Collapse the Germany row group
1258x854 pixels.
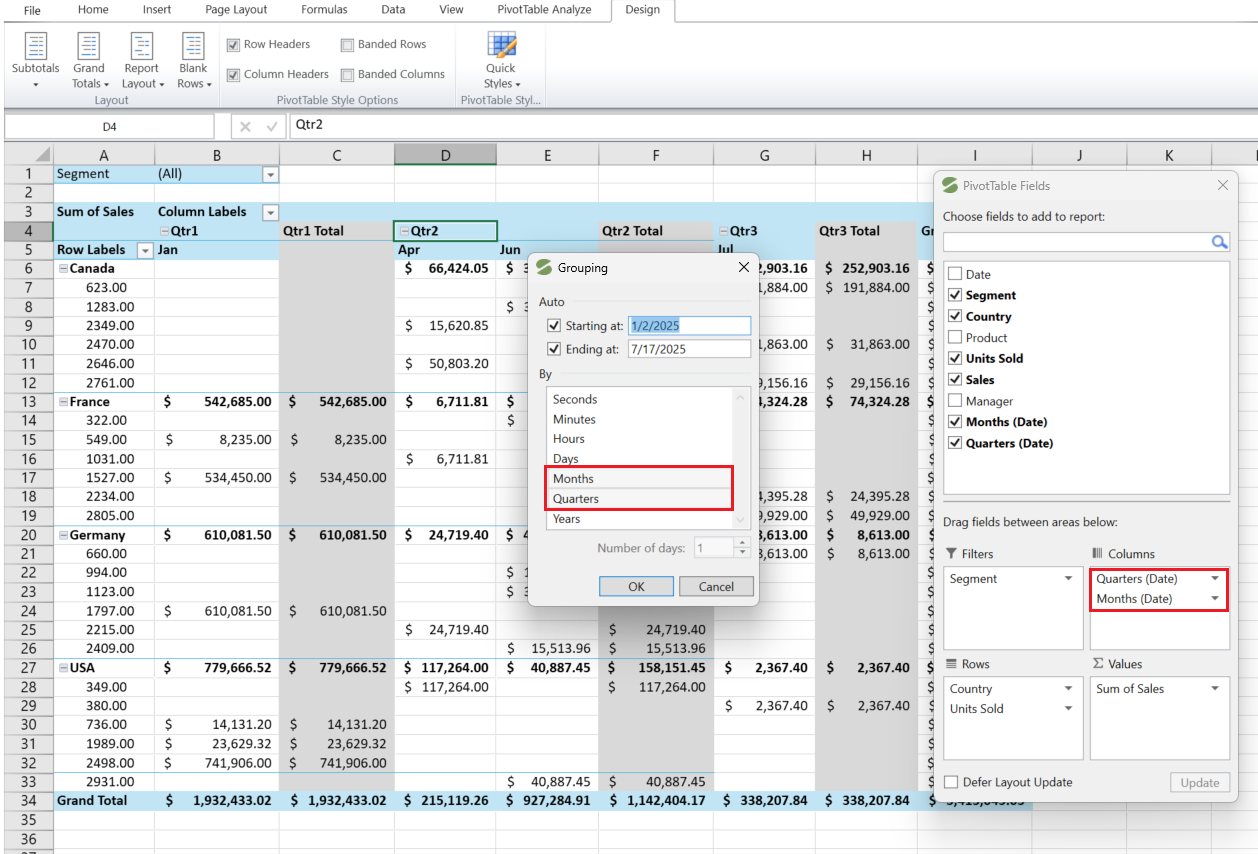point(63,535)
